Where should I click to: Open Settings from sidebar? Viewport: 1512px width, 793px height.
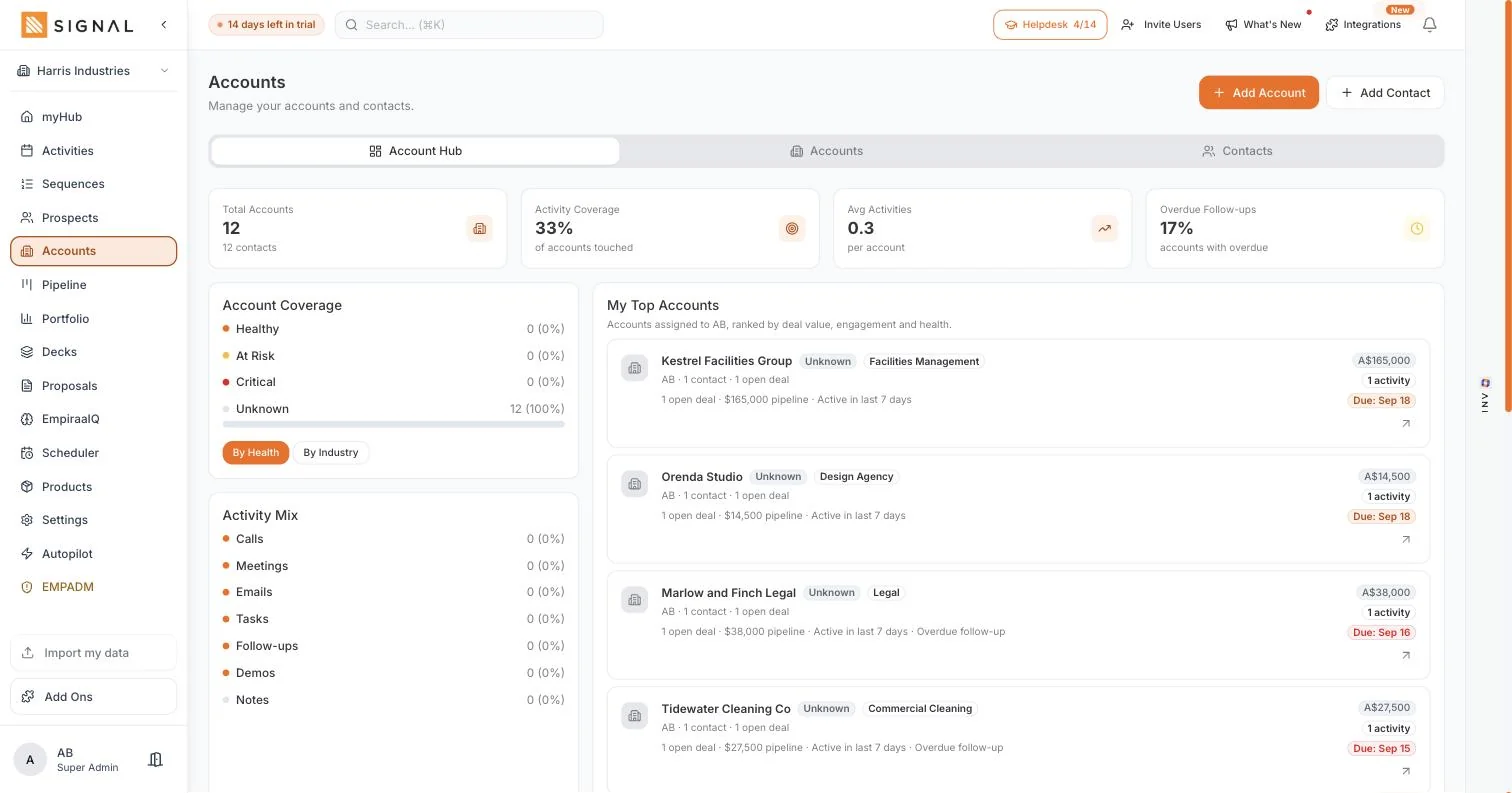point(94,520)
